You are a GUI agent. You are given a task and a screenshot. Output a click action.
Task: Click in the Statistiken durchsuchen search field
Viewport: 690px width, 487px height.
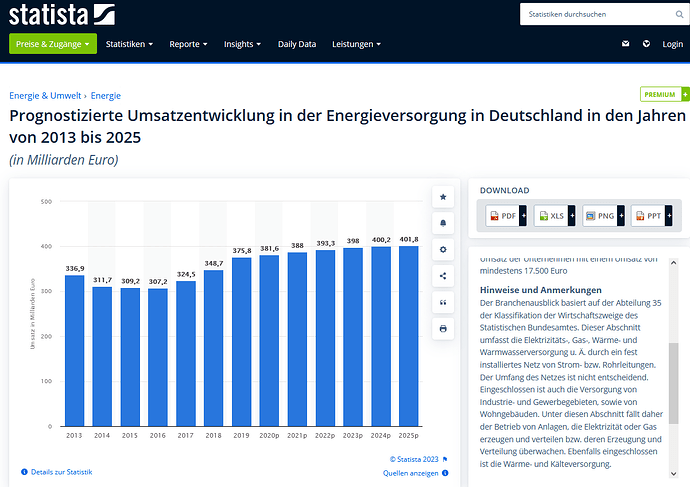click(598, 15)
